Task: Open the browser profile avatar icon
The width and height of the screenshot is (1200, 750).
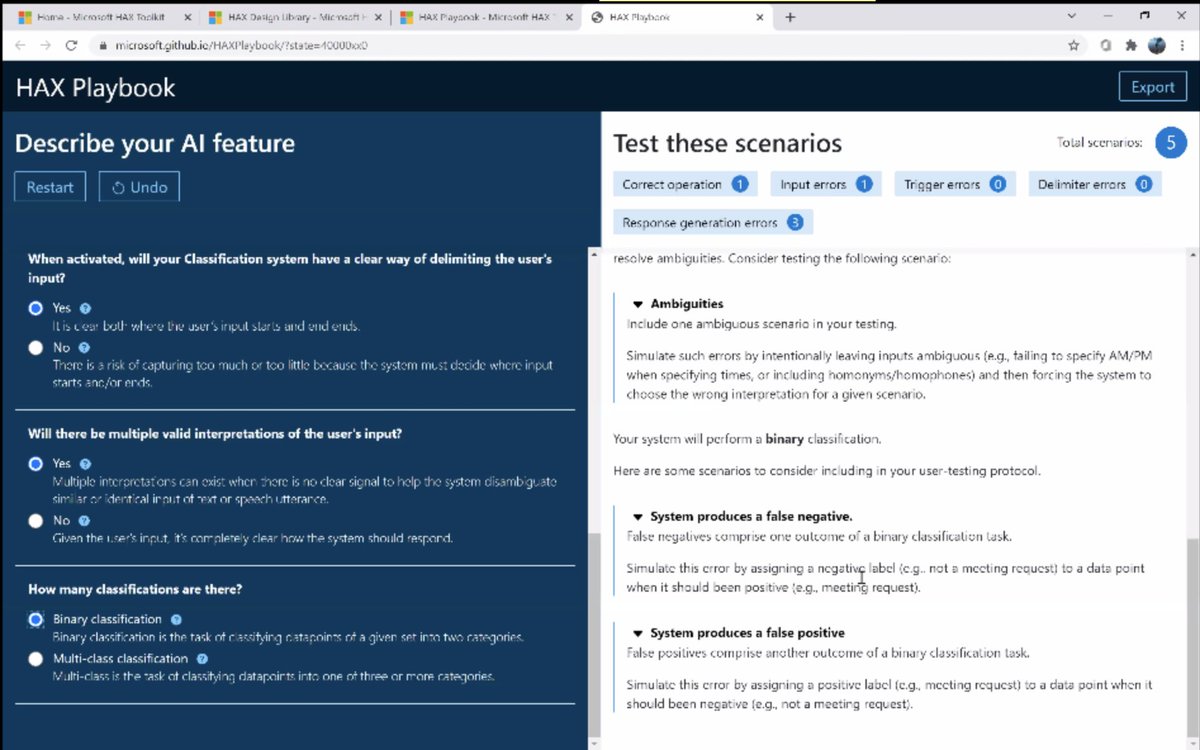Action: 1157,45
